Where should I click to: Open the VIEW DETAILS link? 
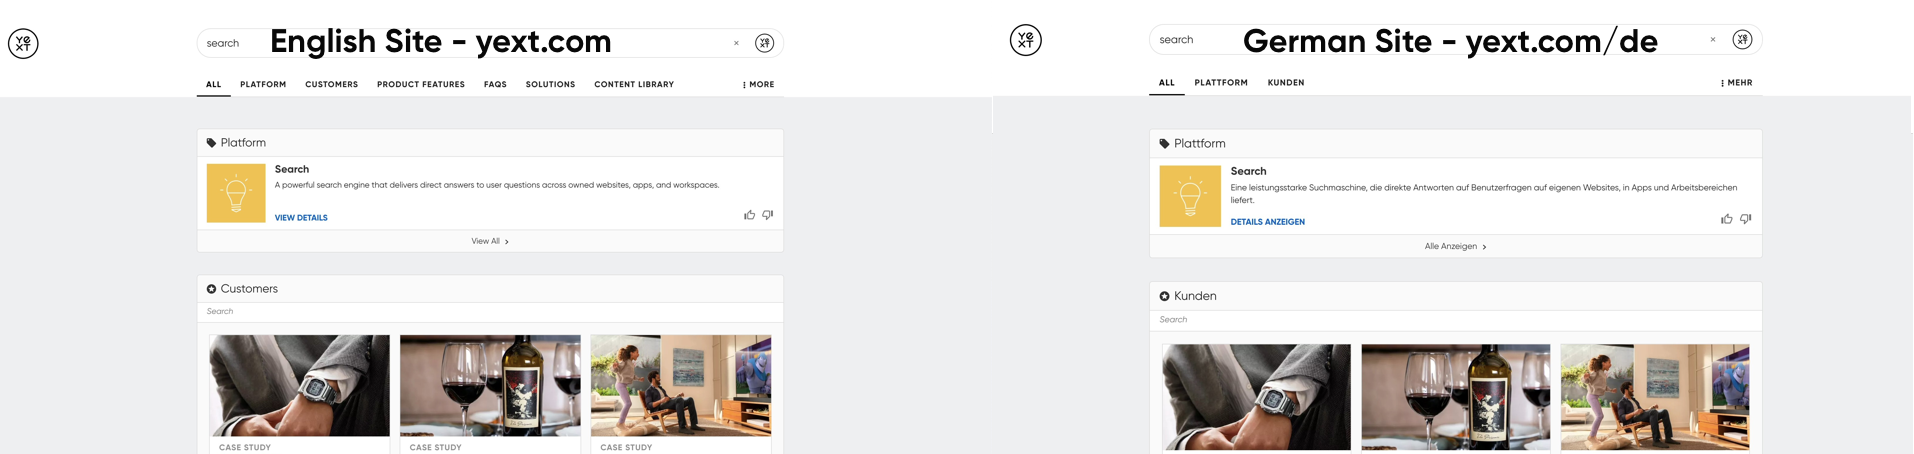point(301,218)
